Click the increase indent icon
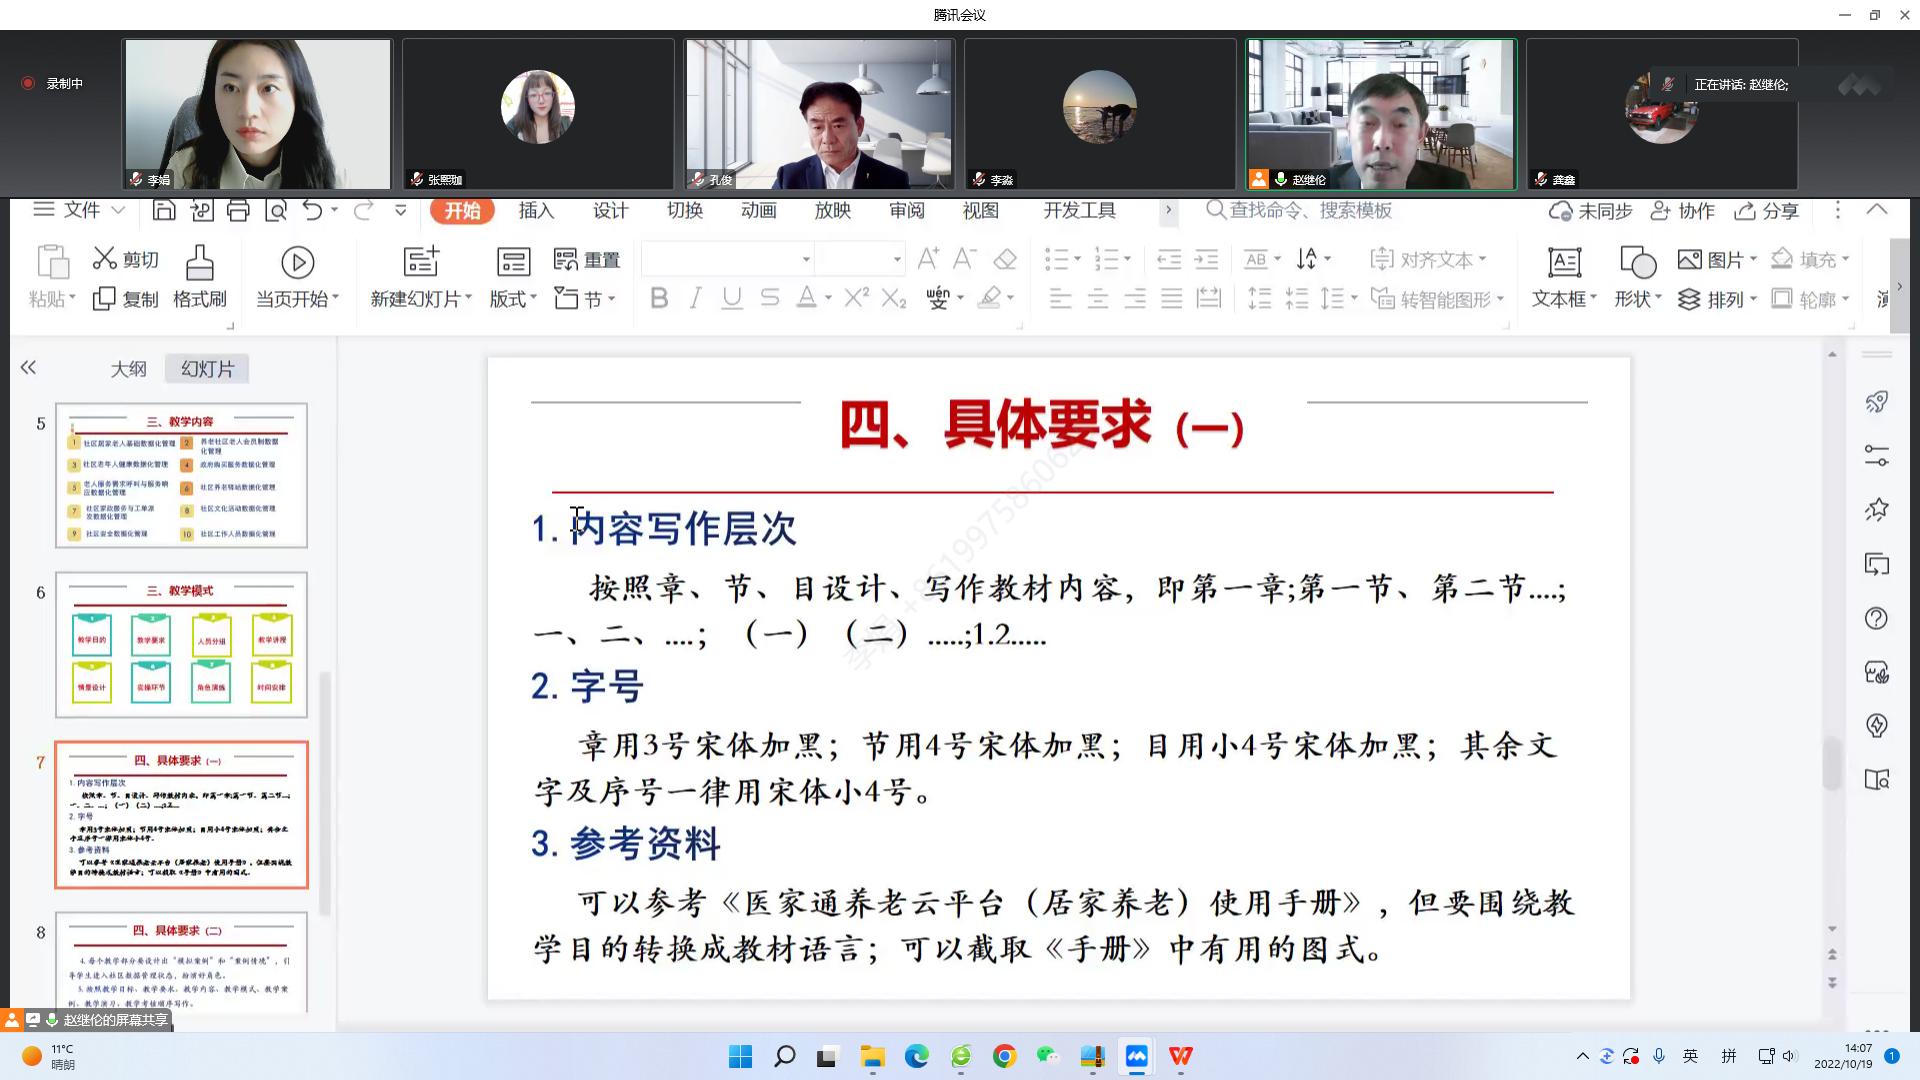Screen dimensions: 1920x1080 pyautogui.click(x=1207, y=260)
